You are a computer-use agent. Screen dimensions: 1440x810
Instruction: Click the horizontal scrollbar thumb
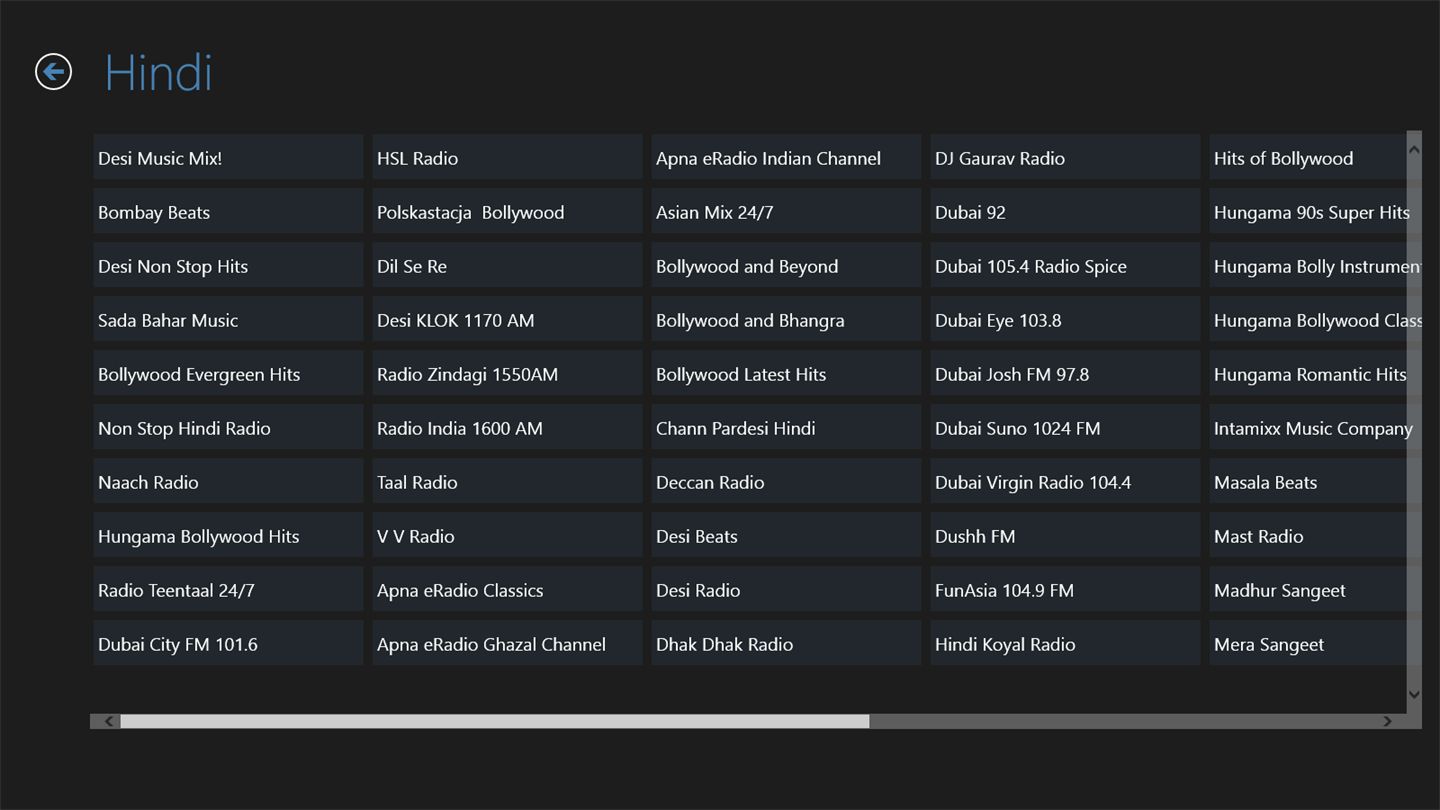495,721
